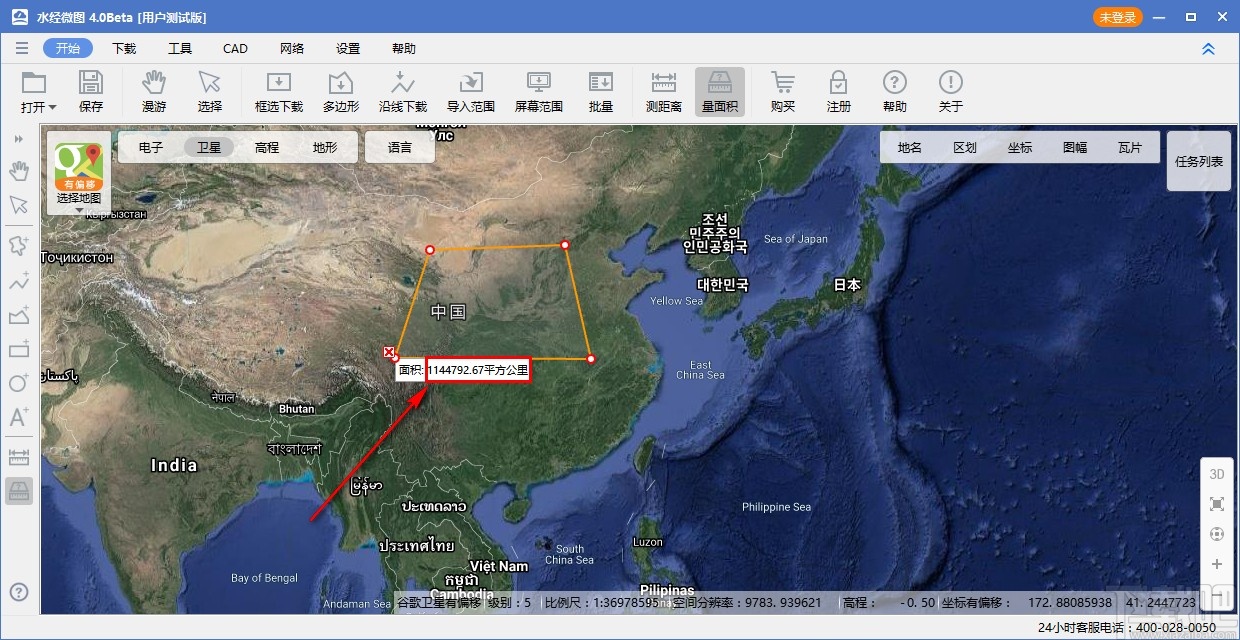Open the 任务列表 task list panel
This screenshot has height=640, width=1240.
click(x=1198, y=160)
